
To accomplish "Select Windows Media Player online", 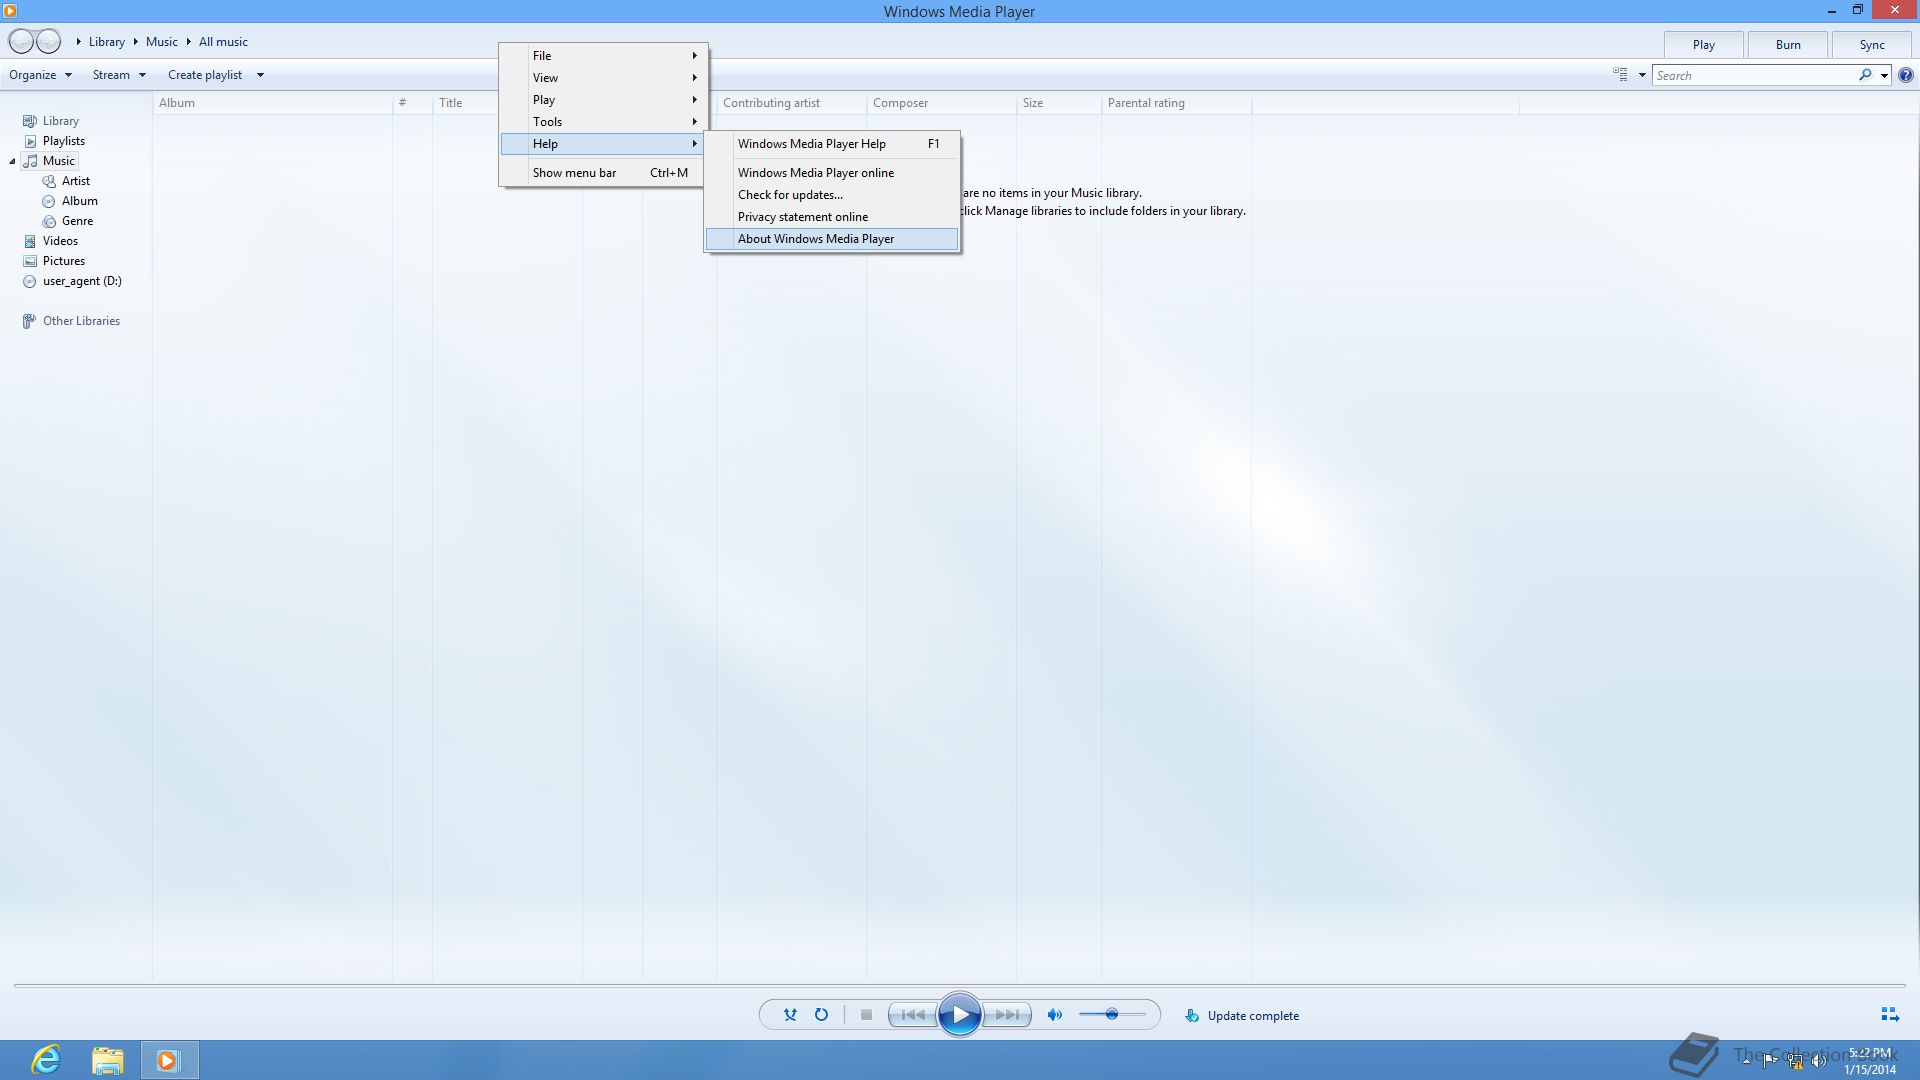I will (832, 173).
